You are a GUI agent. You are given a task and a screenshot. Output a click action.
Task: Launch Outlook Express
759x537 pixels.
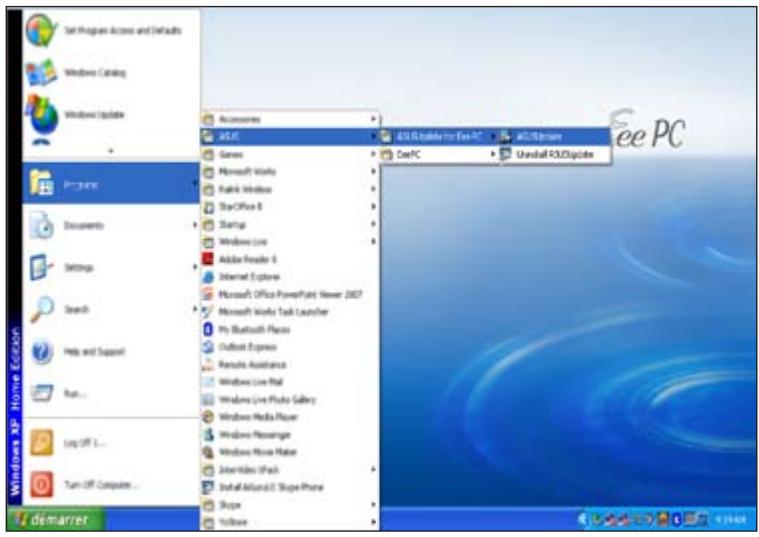290,347
